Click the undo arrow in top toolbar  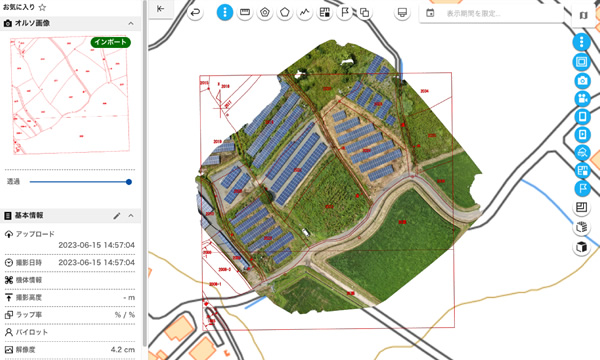point(195,13)
